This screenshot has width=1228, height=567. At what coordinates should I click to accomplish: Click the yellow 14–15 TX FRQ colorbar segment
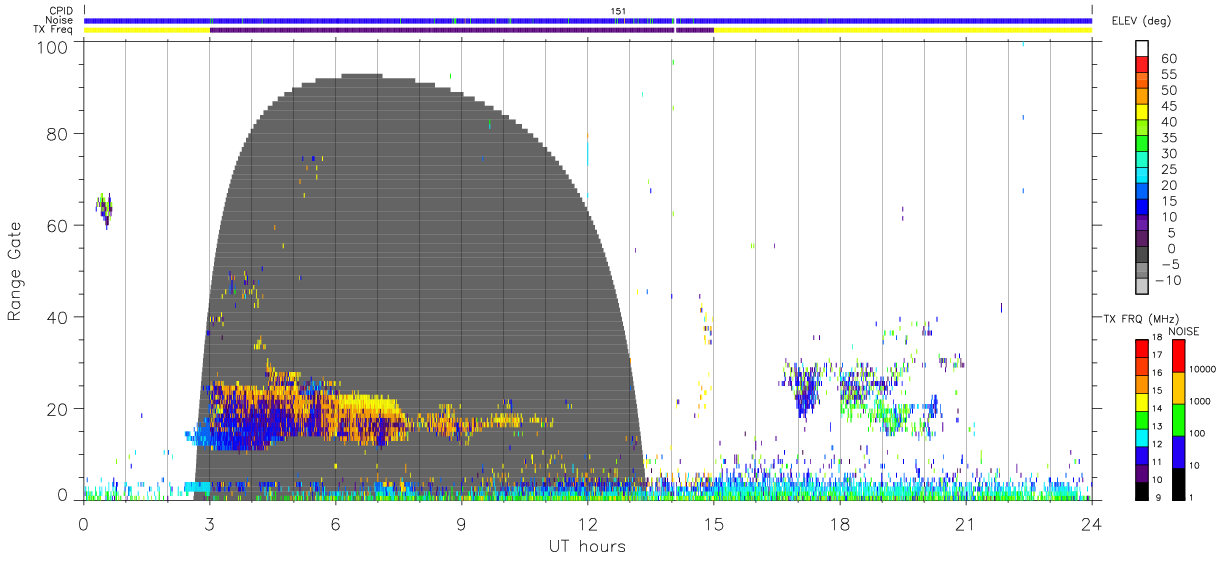tap(1142, 401)
